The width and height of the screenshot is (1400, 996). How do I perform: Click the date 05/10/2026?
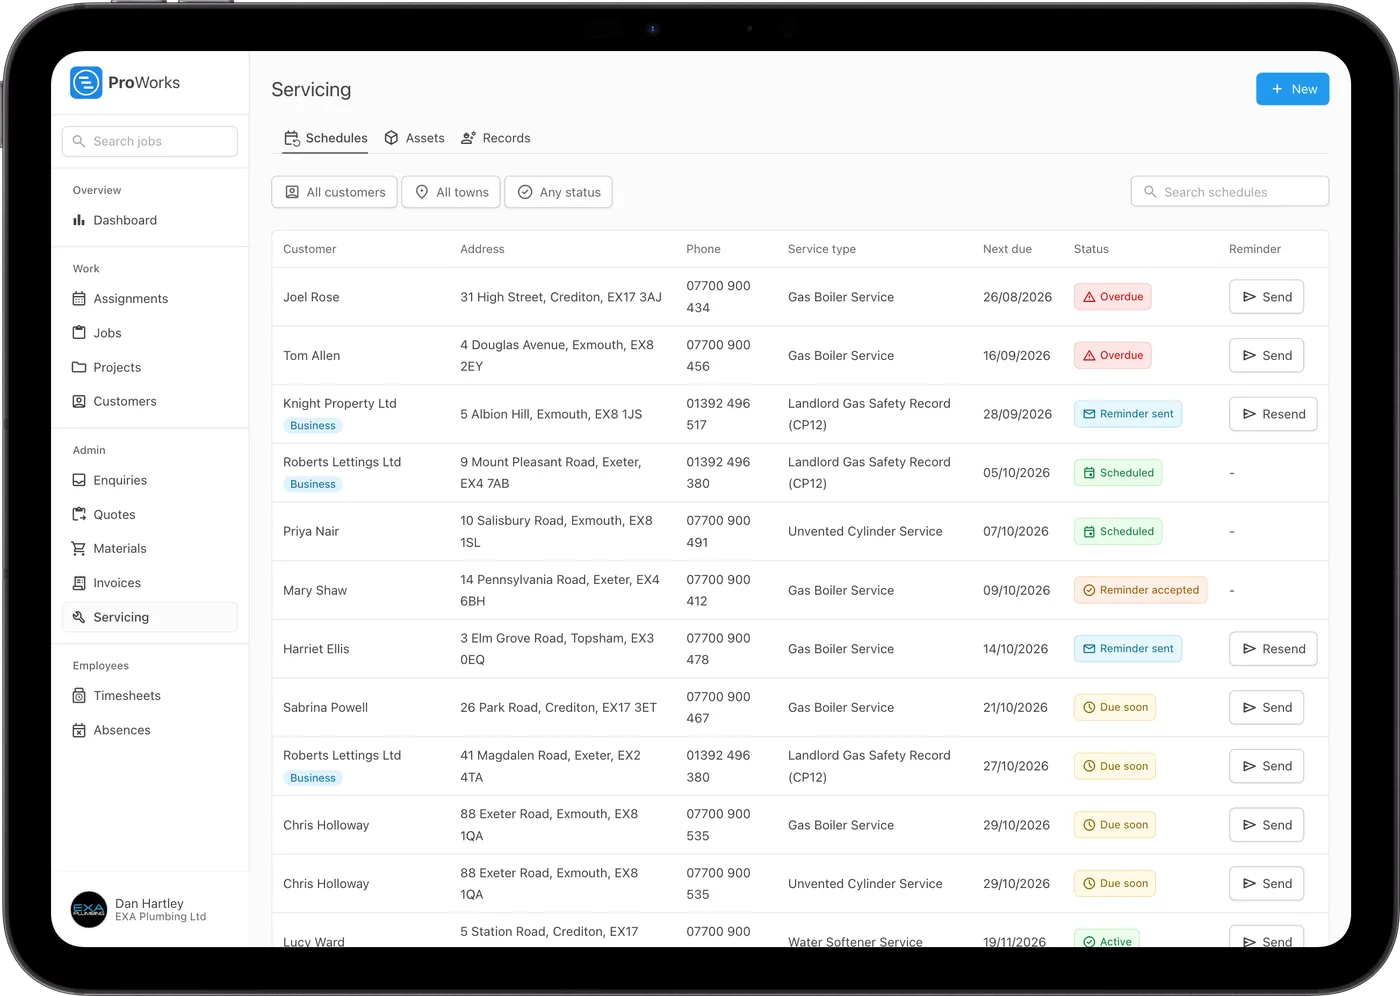[1016, 473]
